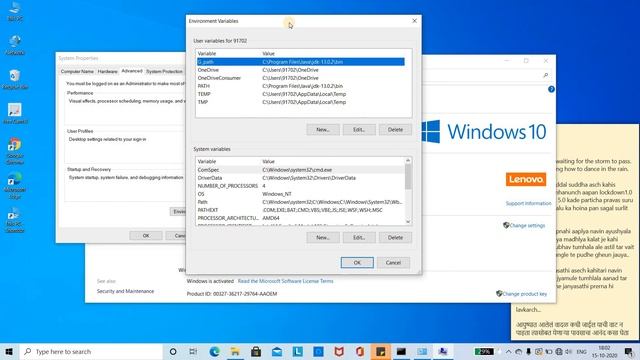Click Edit under user variables
The width and height of the screenshot is (640, 360).
[x=359, y=129]
